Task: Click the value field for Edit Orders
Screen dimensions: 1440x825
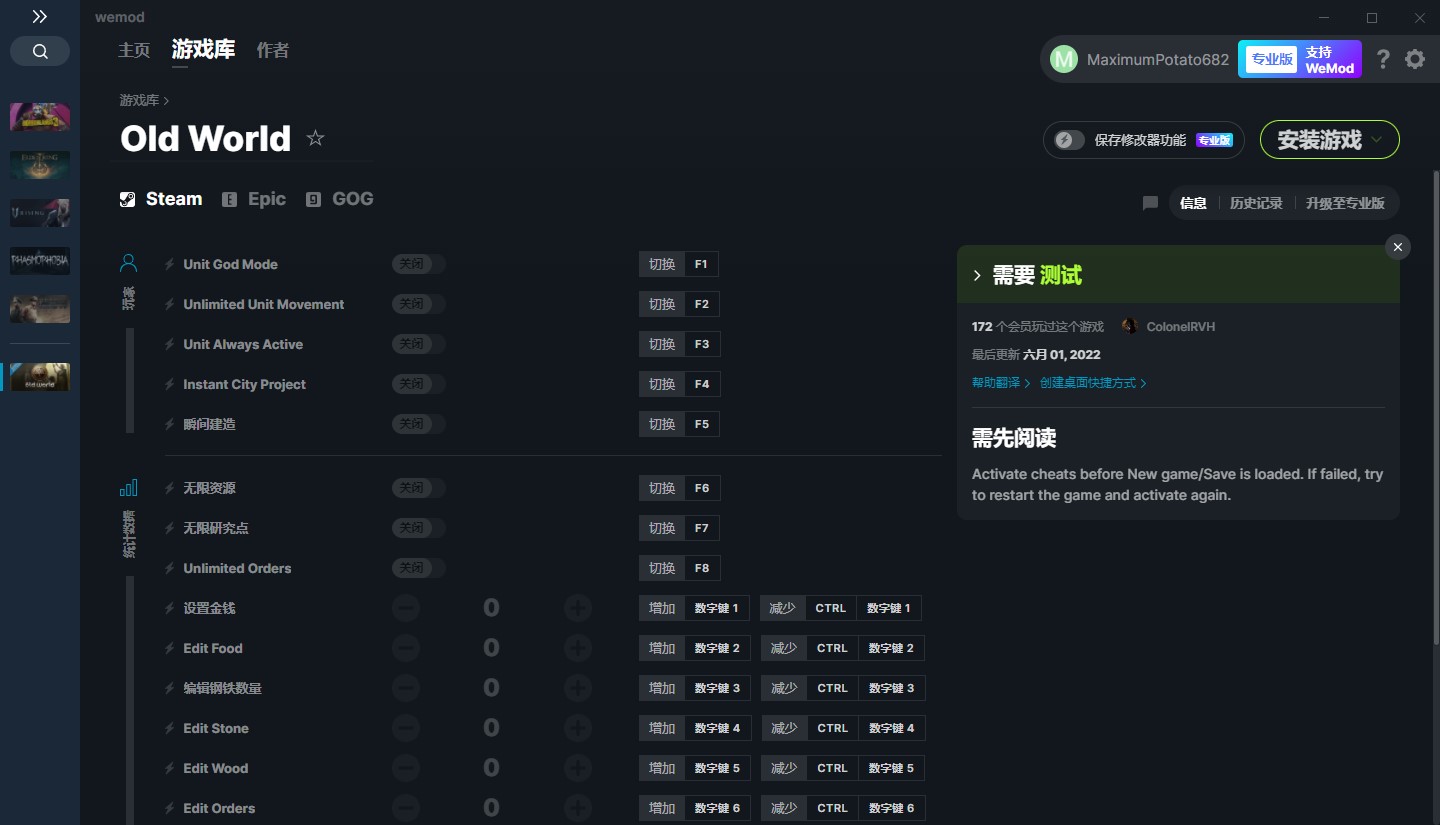Action: tap(491, 808)
